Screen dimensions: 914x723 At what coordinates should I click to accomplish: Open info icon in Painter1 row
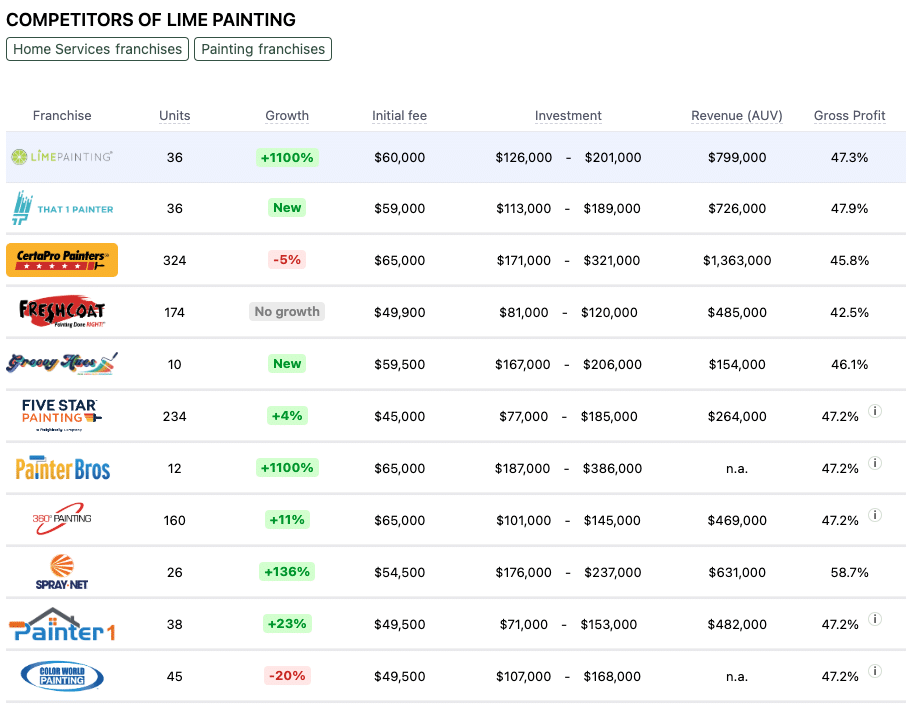(874, 619)
